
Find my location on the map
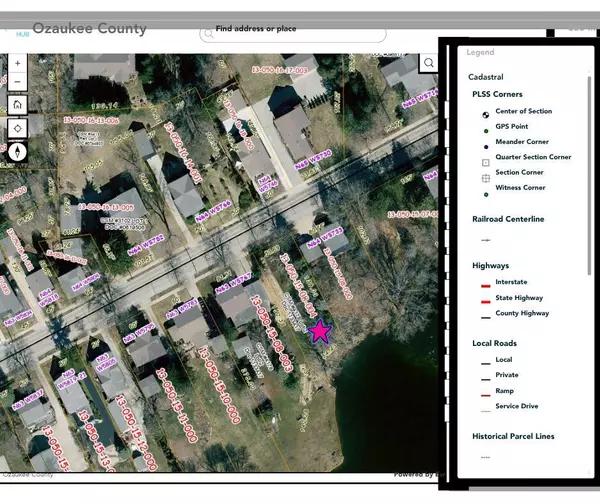(x=18, y=128)
